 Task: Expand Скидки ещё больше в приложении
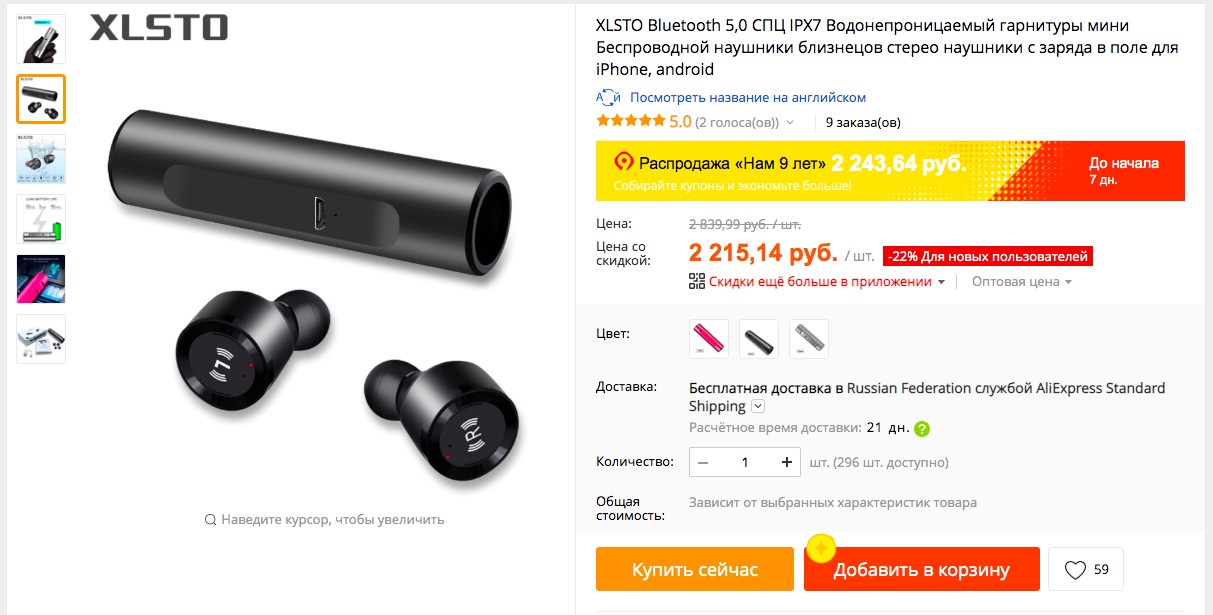827,282
